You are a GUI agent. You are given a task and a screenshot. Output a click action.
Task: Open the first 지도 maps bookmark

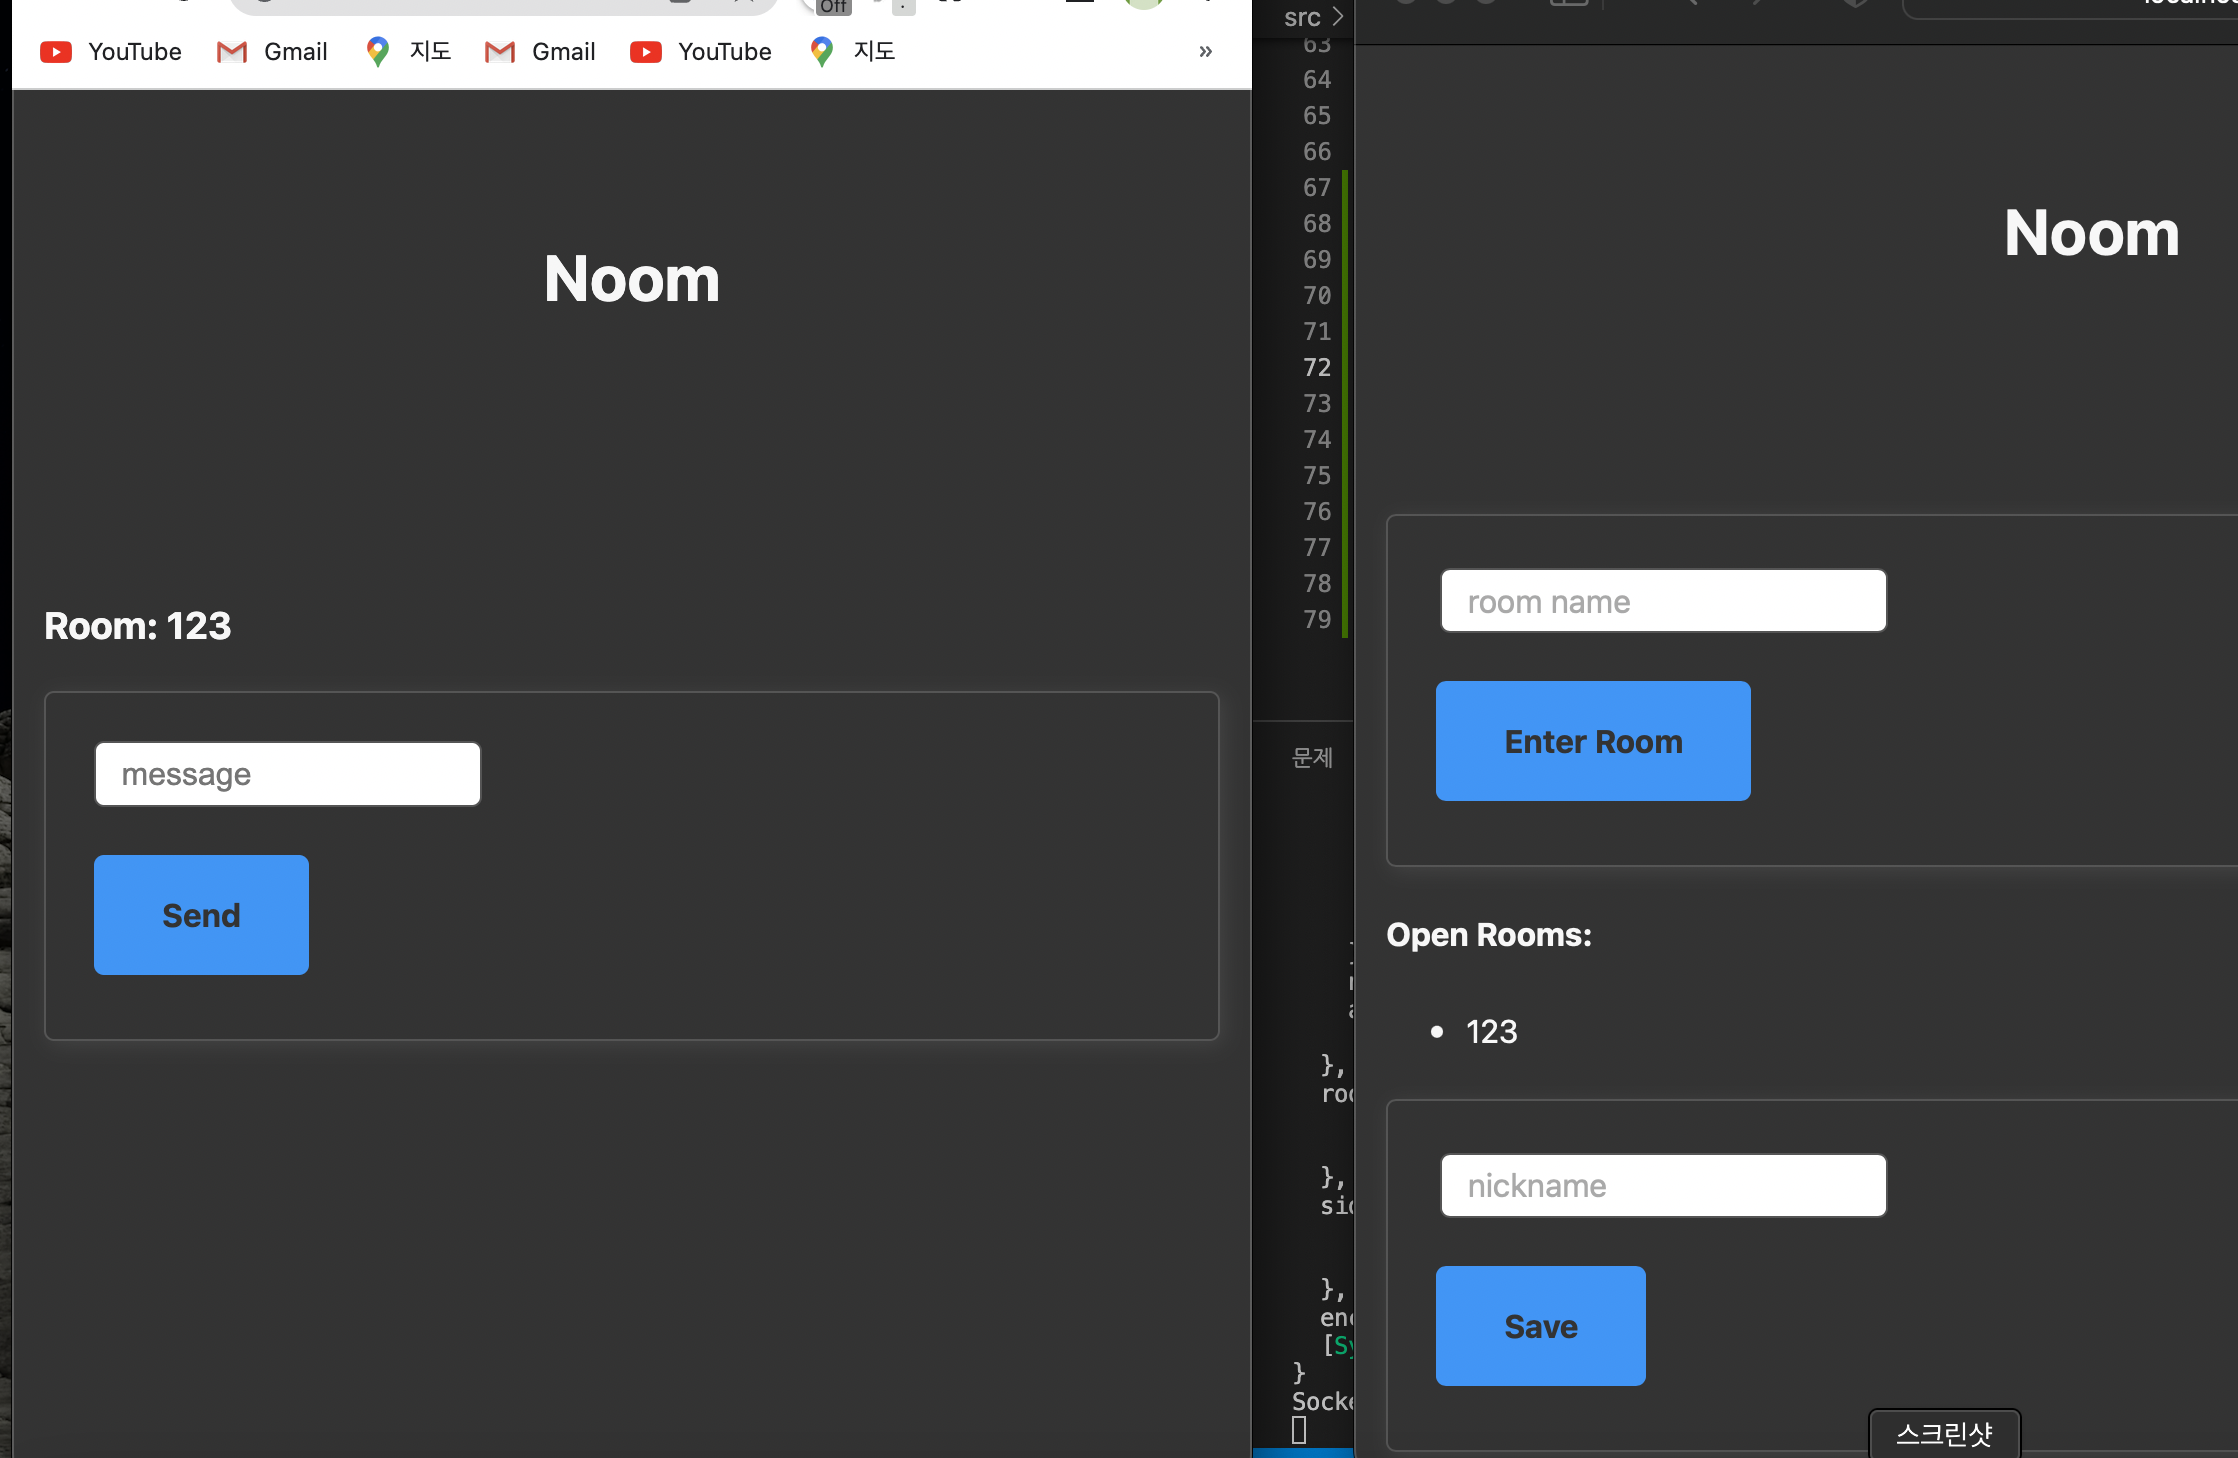(x=408, y=52)
